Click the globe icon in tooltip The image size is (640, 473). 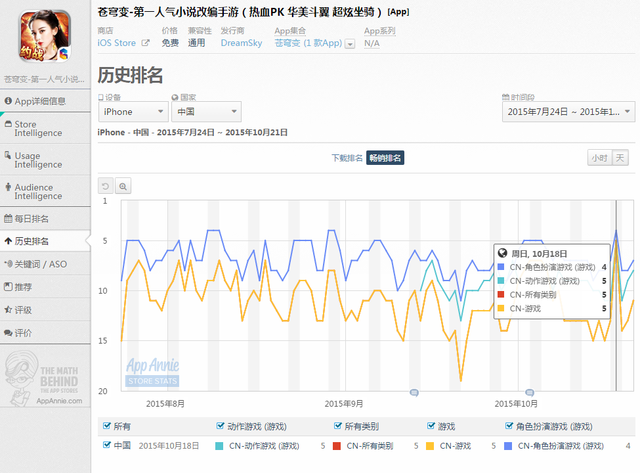pos(502,253)
